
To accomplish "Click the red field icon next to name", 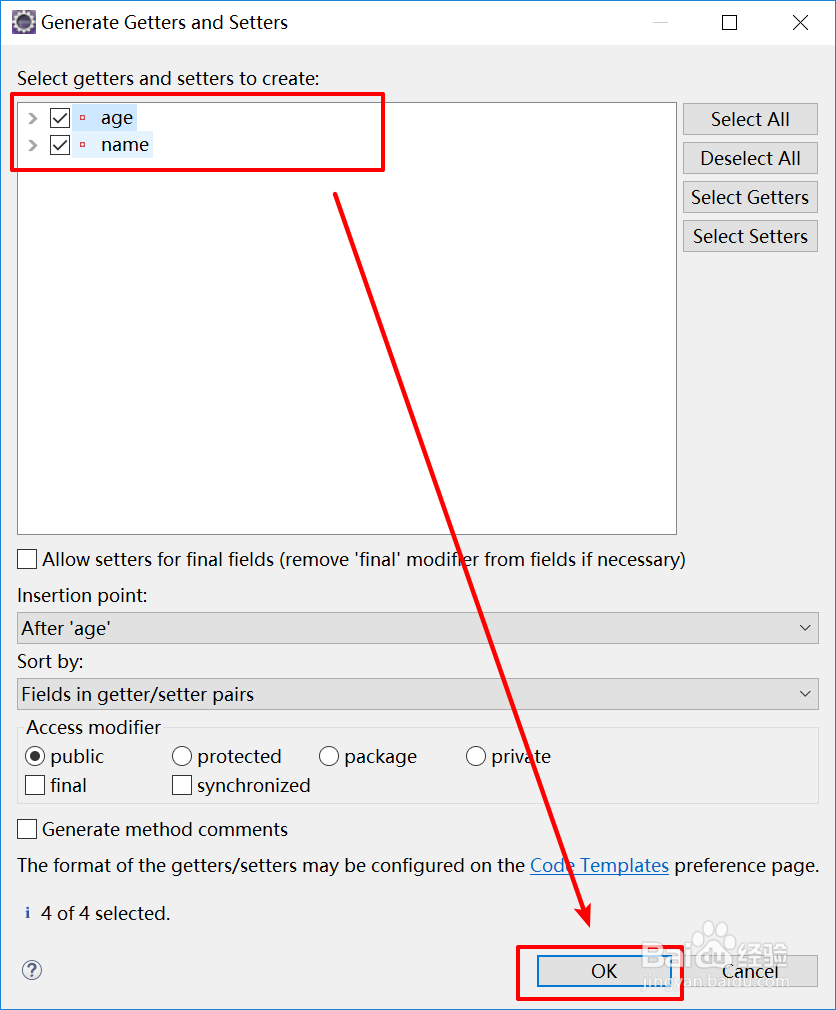I will pyautogui.click(x=82, y=145).
